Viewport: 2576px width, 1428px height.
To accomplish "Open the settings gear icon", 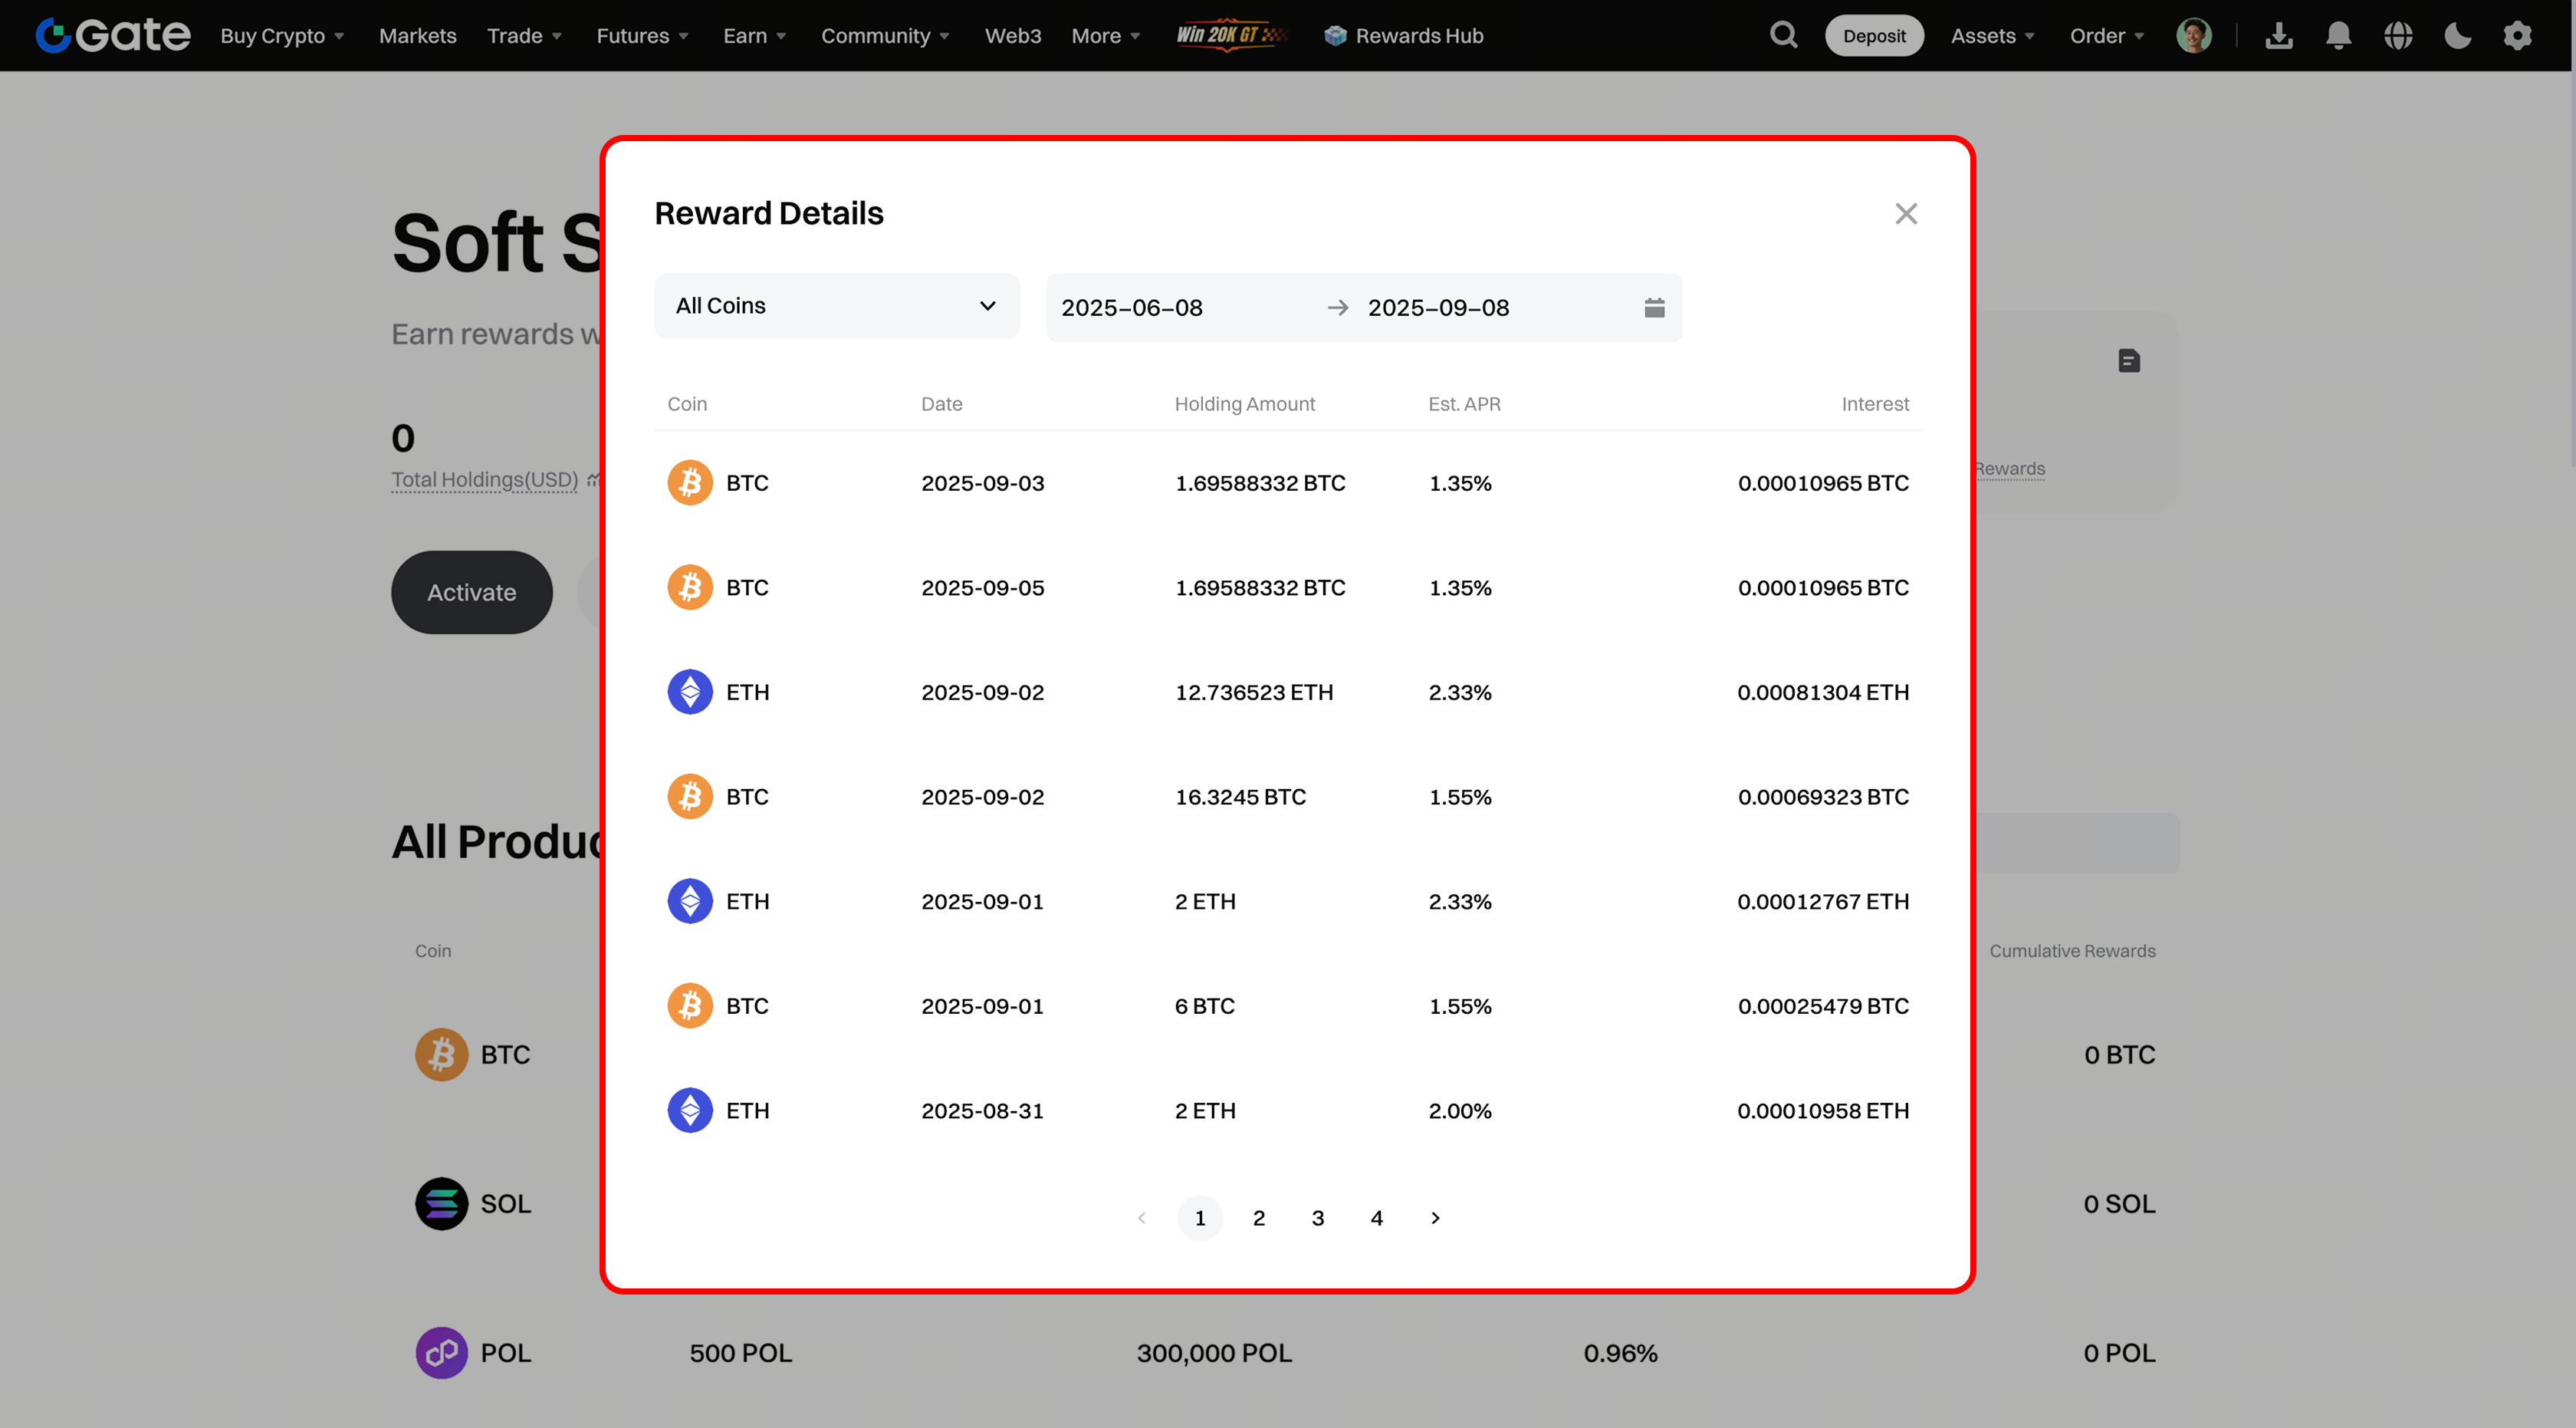I will (x=2517, y=36).
